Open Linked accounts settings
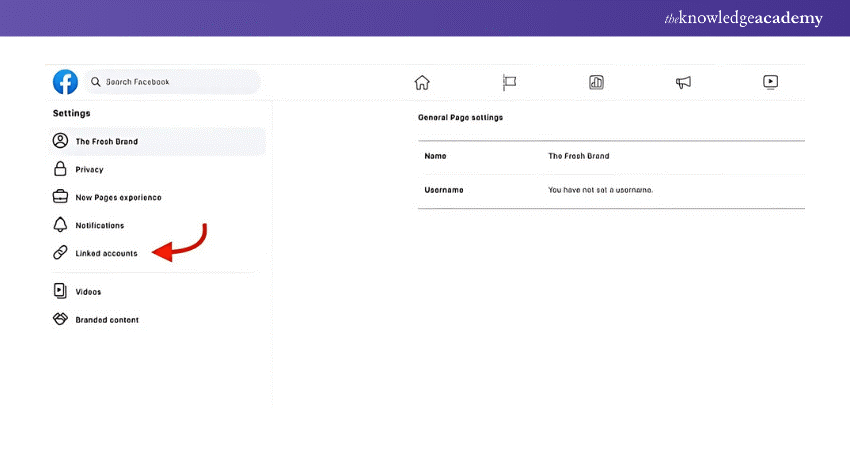This screenshot has height=450, width=850. 107,253
